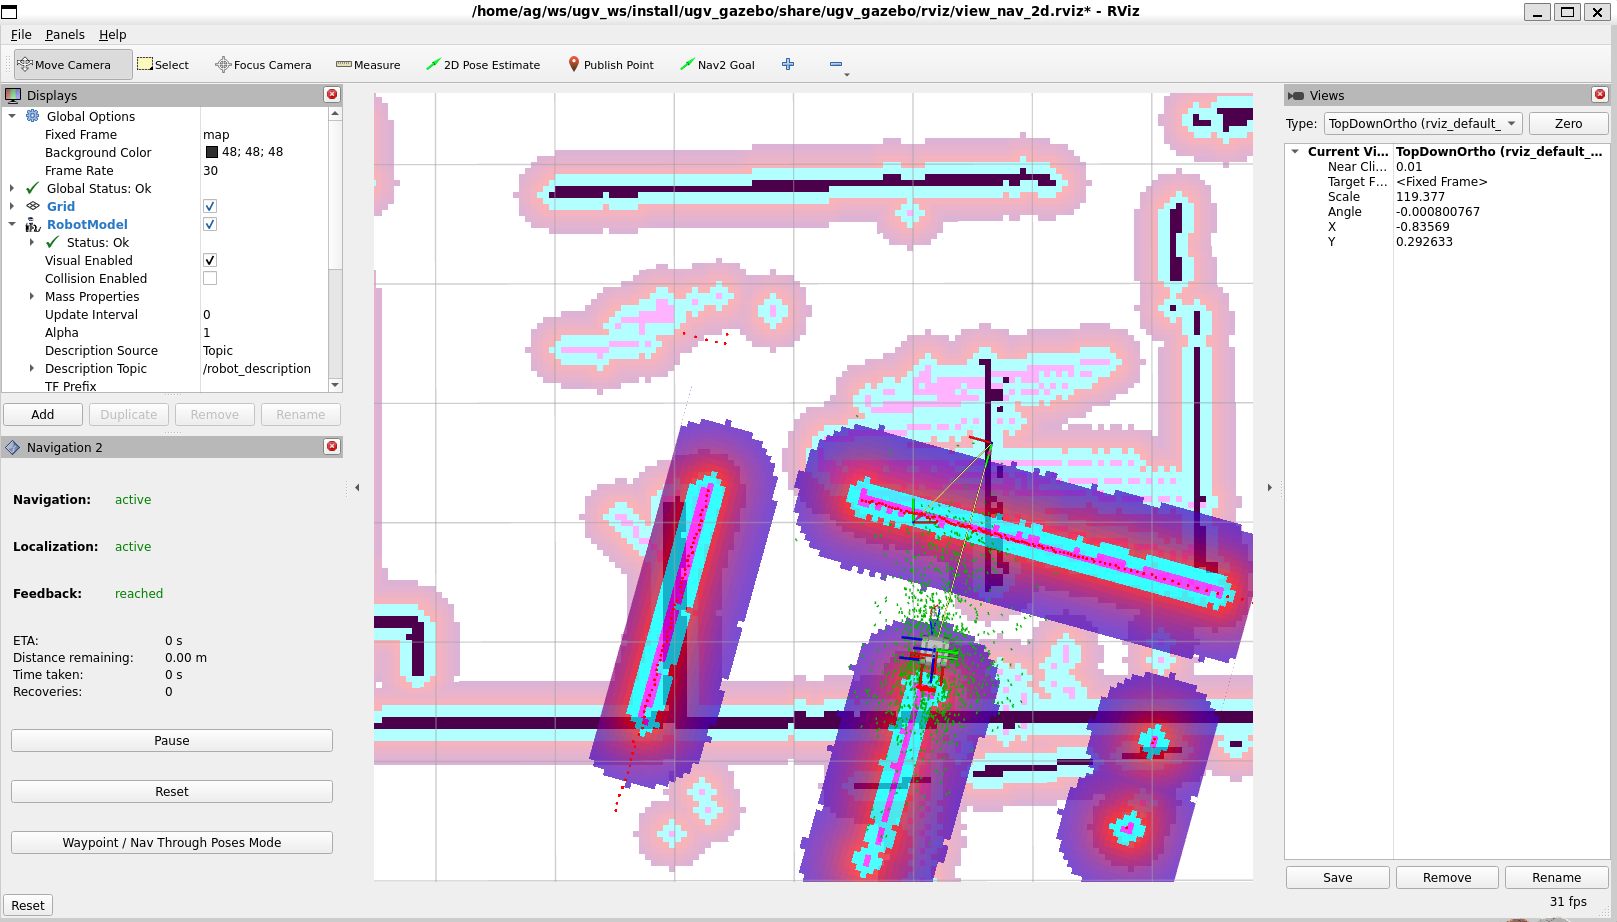Close the Displays panel

click(x=332, y=94)
